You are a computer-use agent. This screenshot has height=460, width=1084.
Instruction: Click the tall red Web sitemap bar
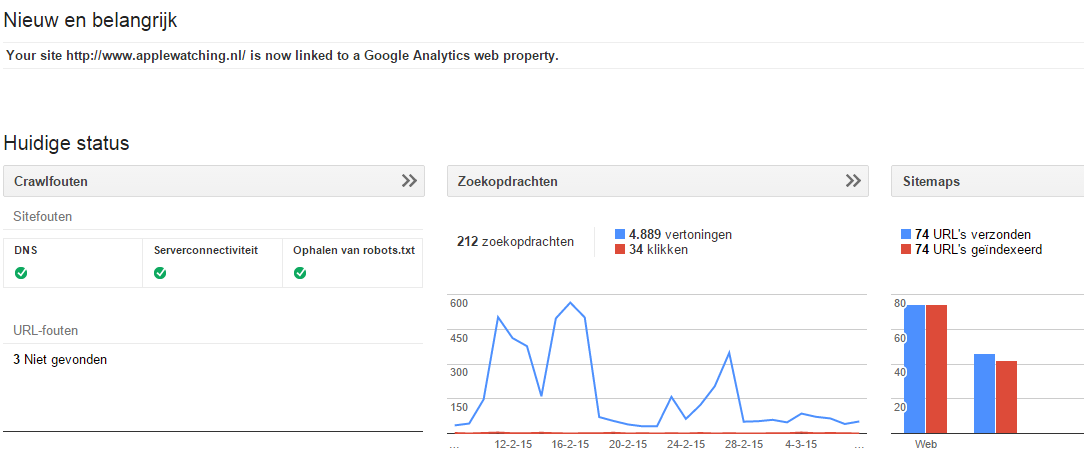937,369
